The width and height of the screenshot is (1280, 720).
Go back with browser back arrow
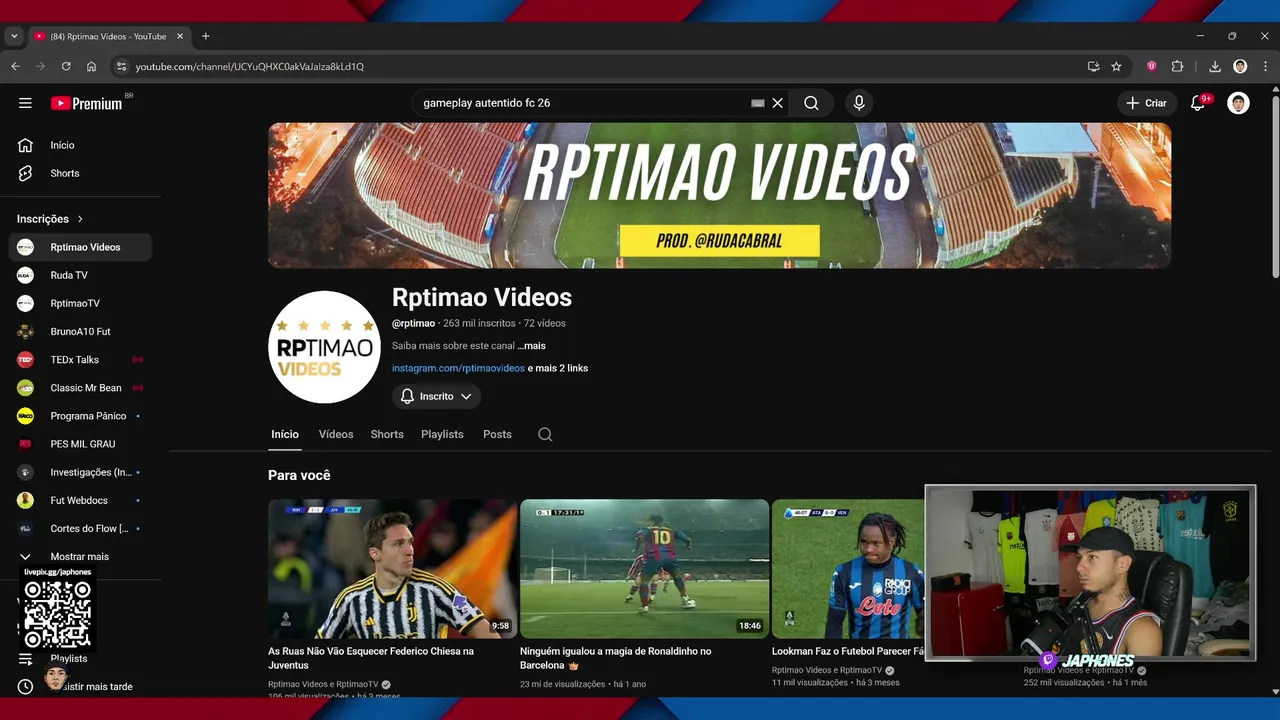[x=15, y=66]
